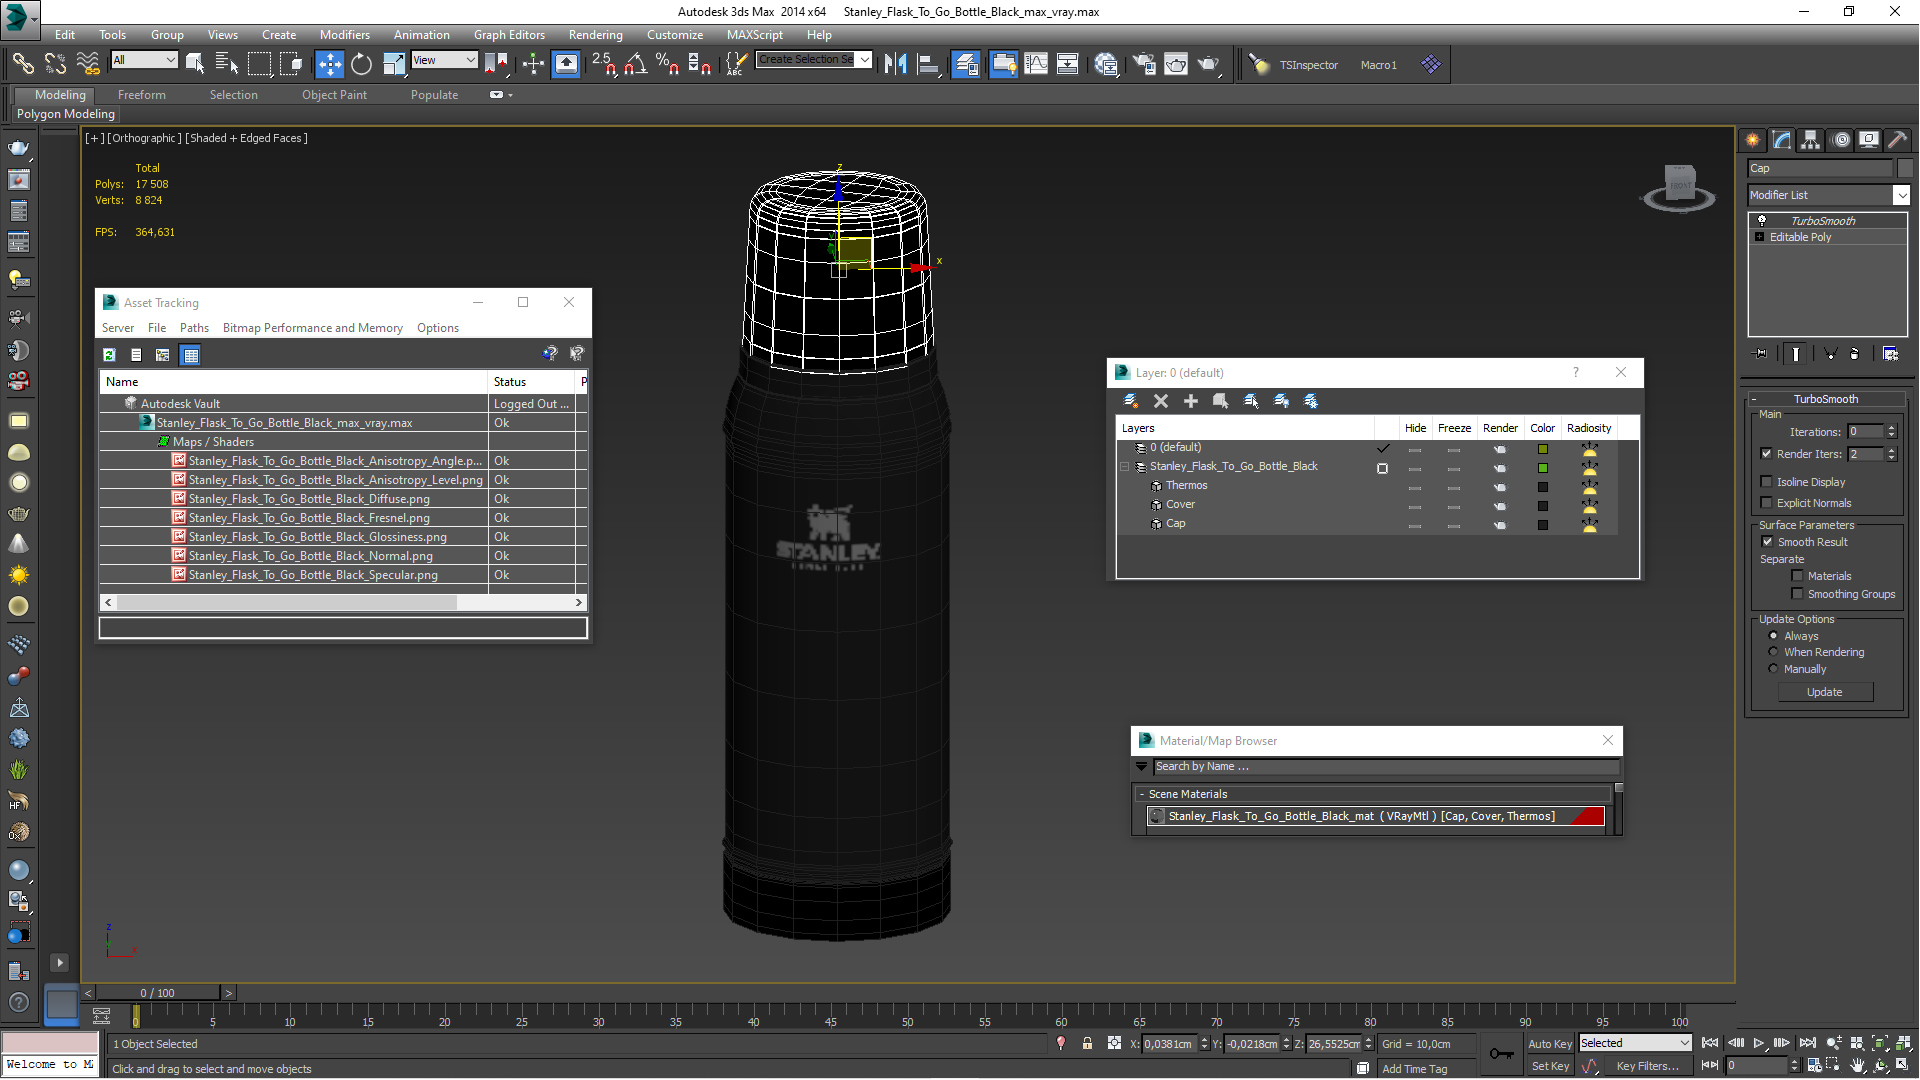Click Select by Name toolbar icon

pos(227,64)
